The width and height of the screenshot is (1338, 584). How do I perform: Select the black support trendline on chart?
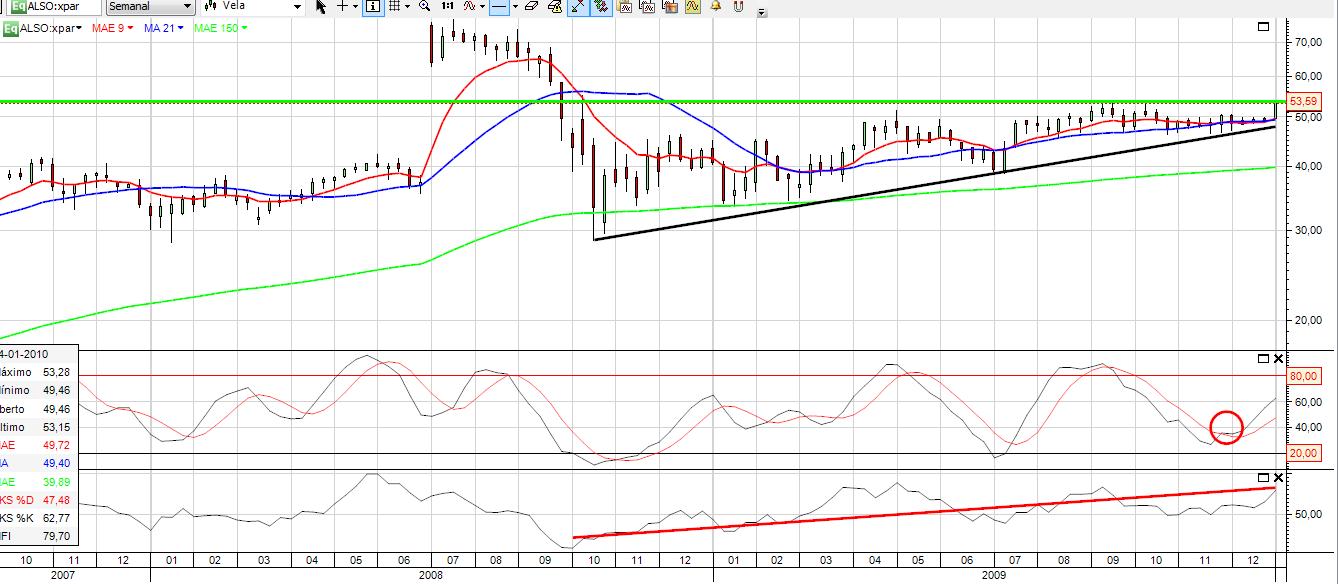click(x=934, y=183)
